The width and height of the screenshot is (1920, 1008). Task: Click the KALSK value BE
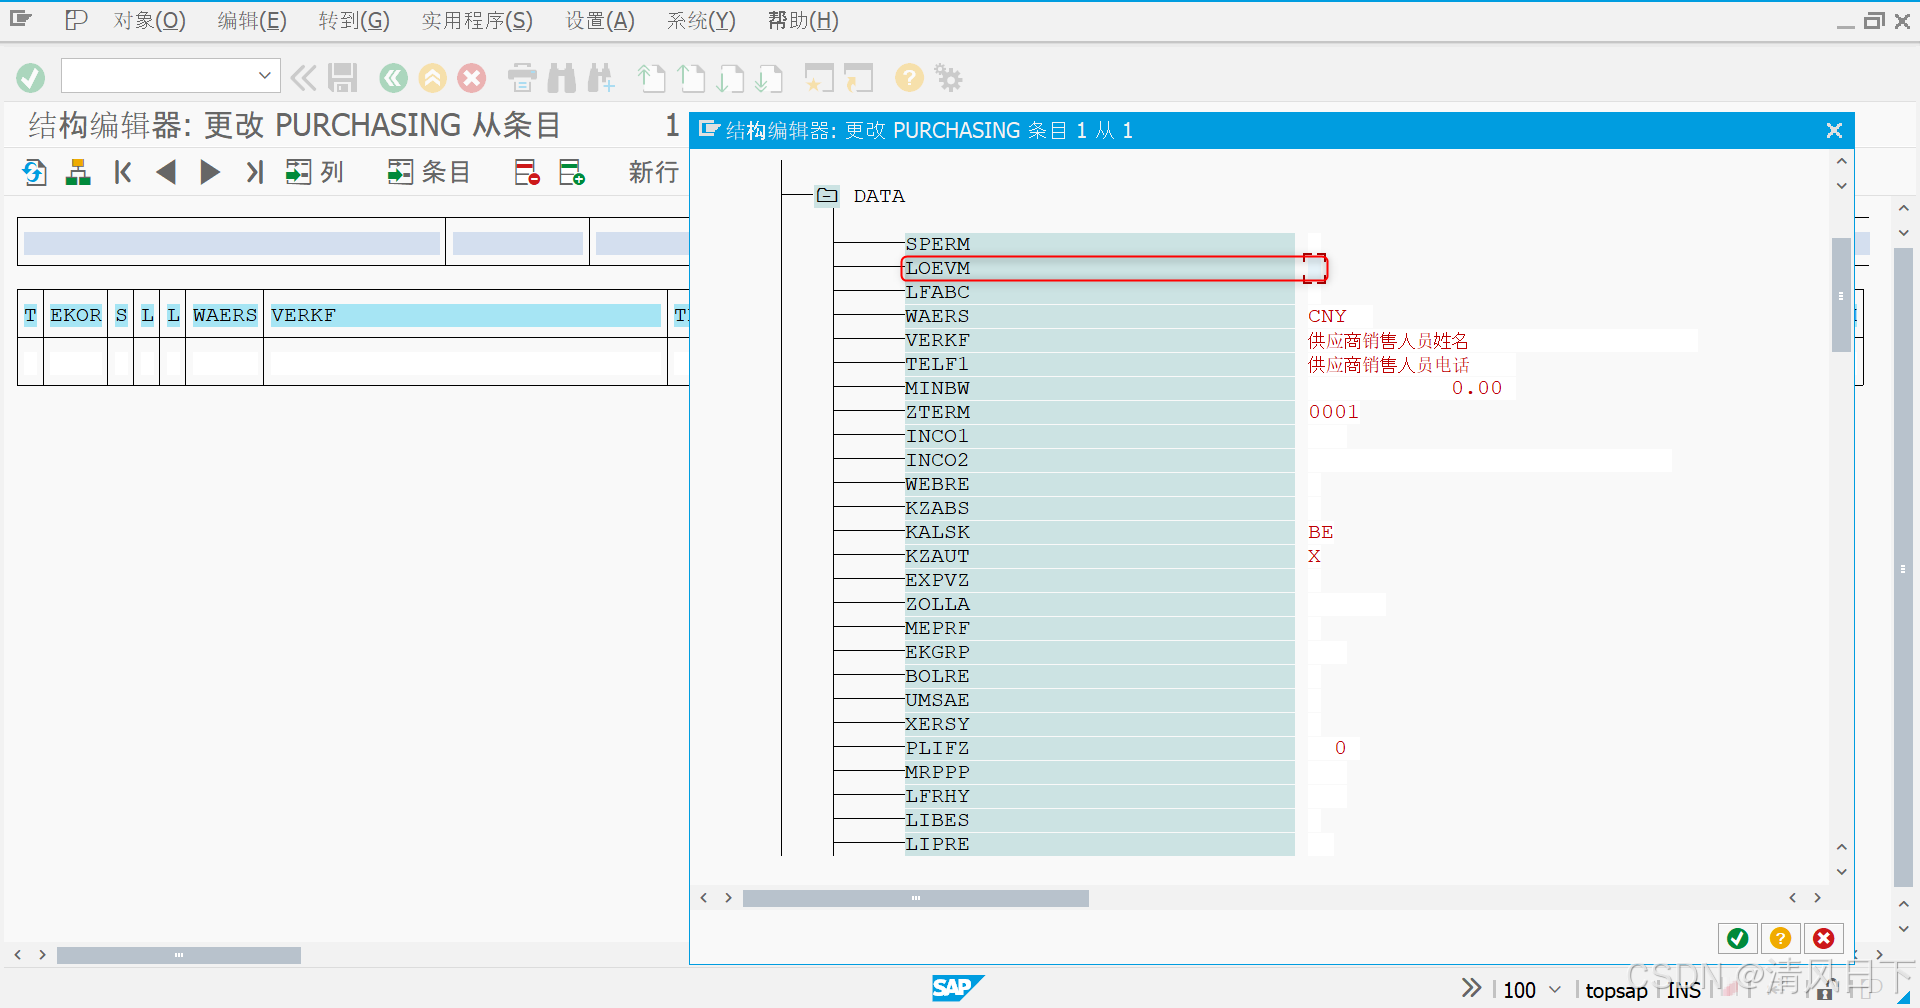1320,532
